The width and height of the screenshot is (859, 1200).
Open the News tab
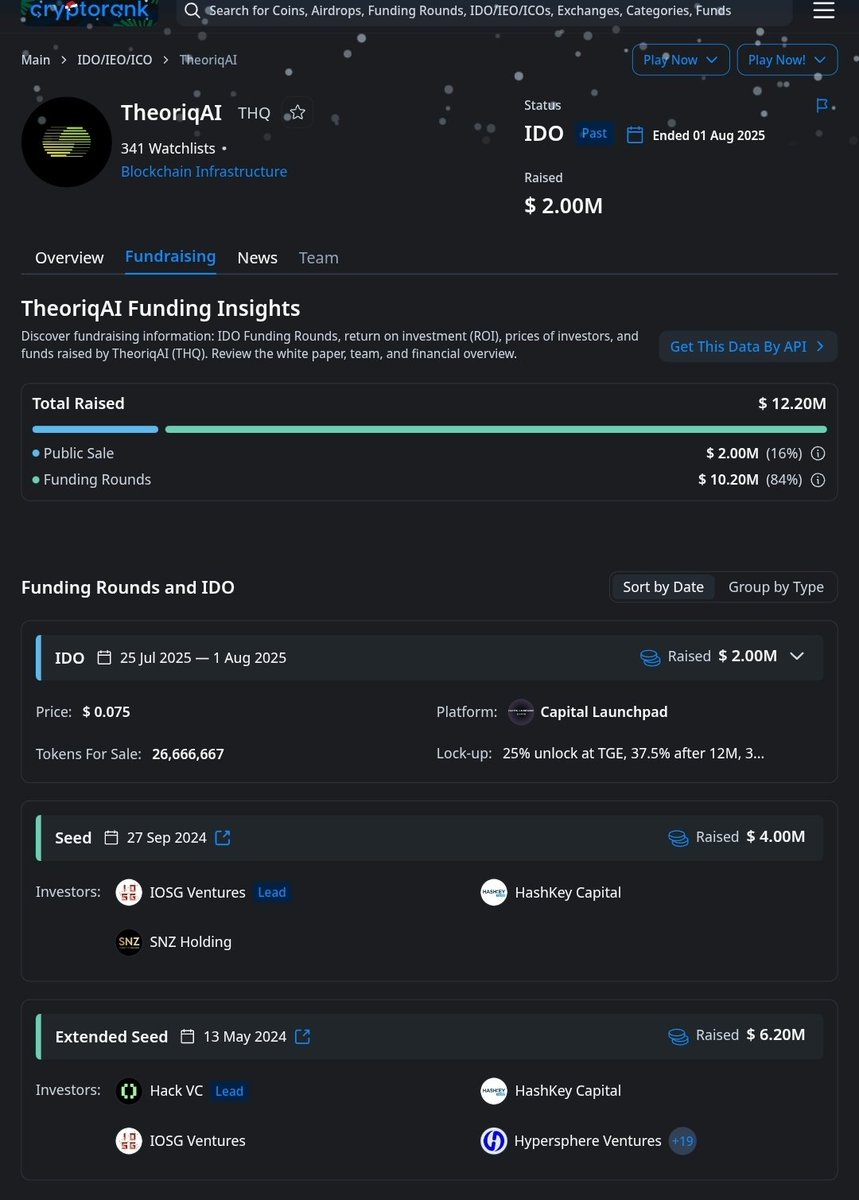point(257,258)
